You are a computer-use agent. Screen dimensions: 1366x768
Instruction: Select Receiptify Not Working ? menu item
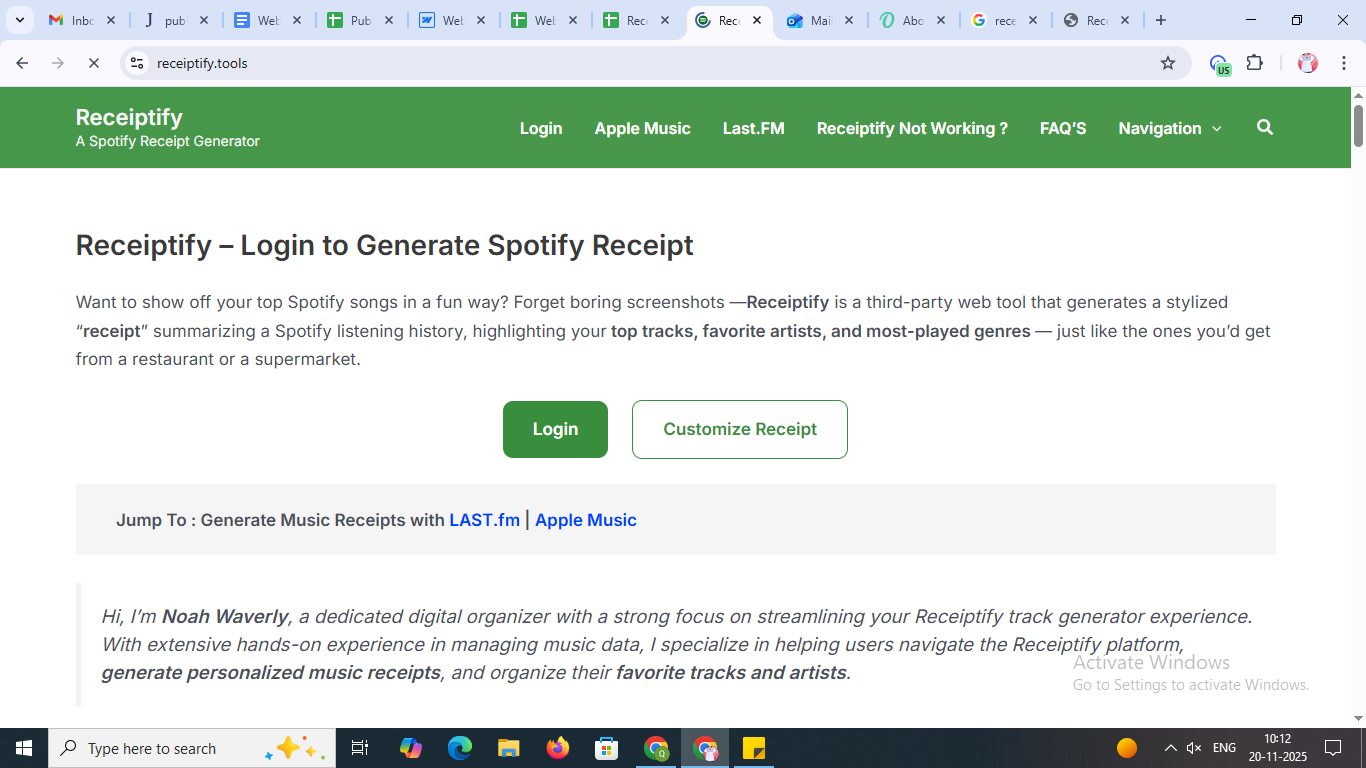(911, 128)
